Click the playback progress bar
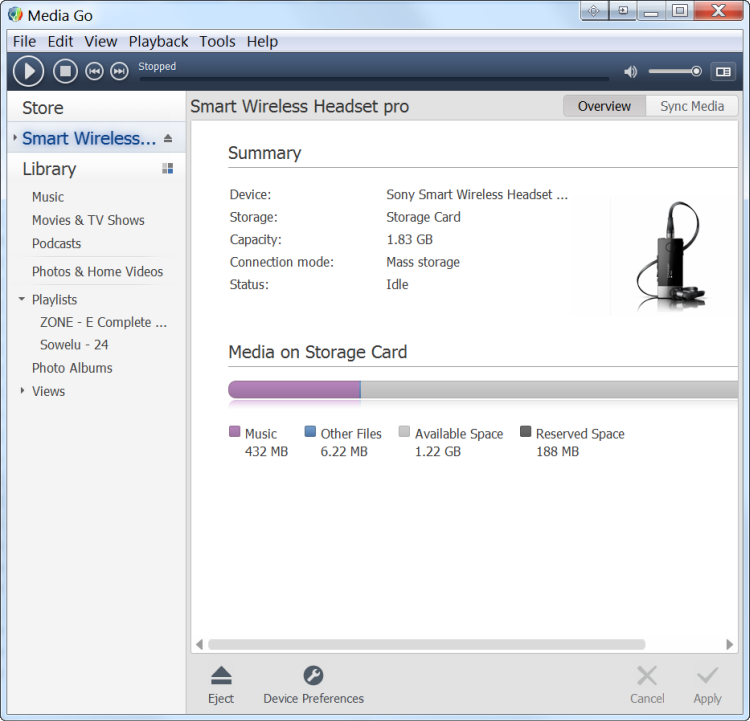 pos(374,78)
